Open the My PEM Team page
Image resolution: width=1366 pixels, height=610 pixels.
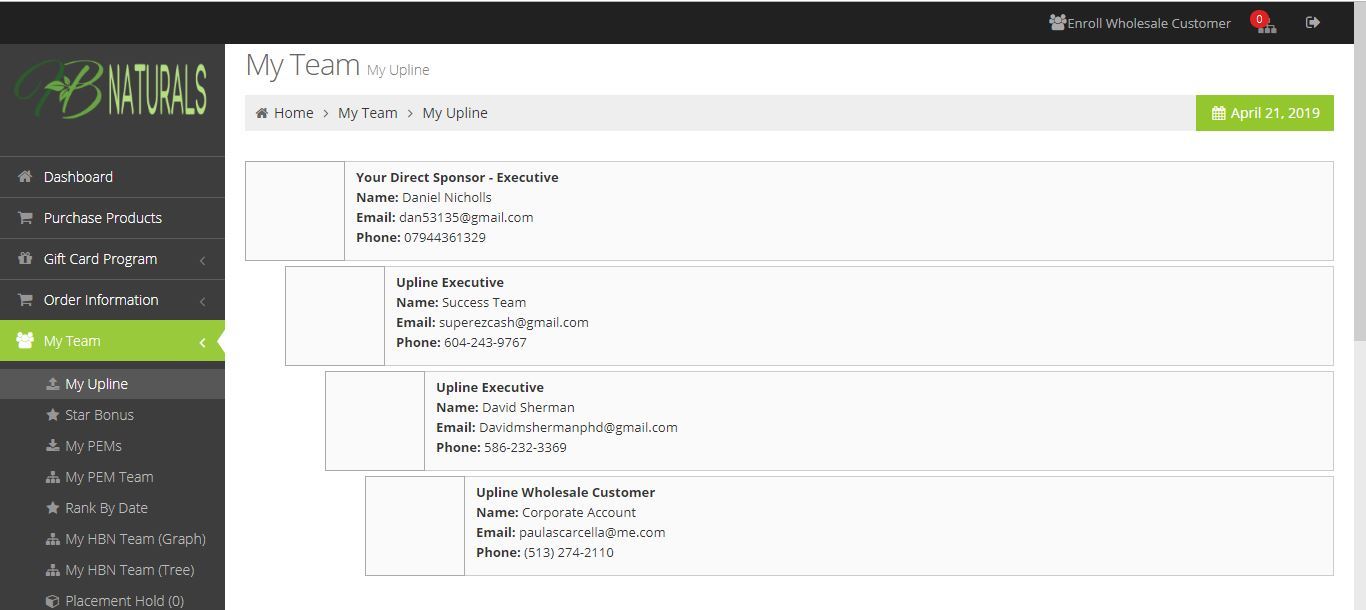coord(112,477)
